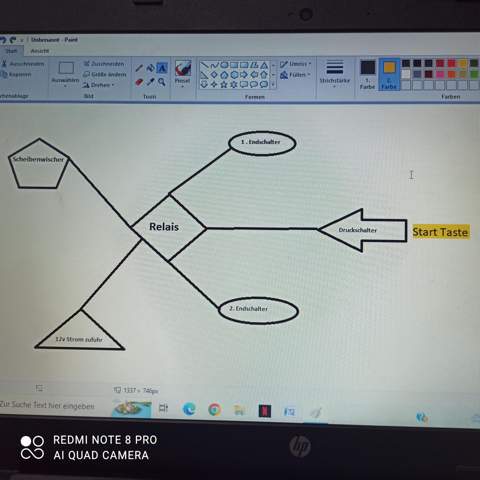Open the Strichstärke line width dropdown
The width and height of the screenshot is (480, 480).
click(x=334, y=74)
